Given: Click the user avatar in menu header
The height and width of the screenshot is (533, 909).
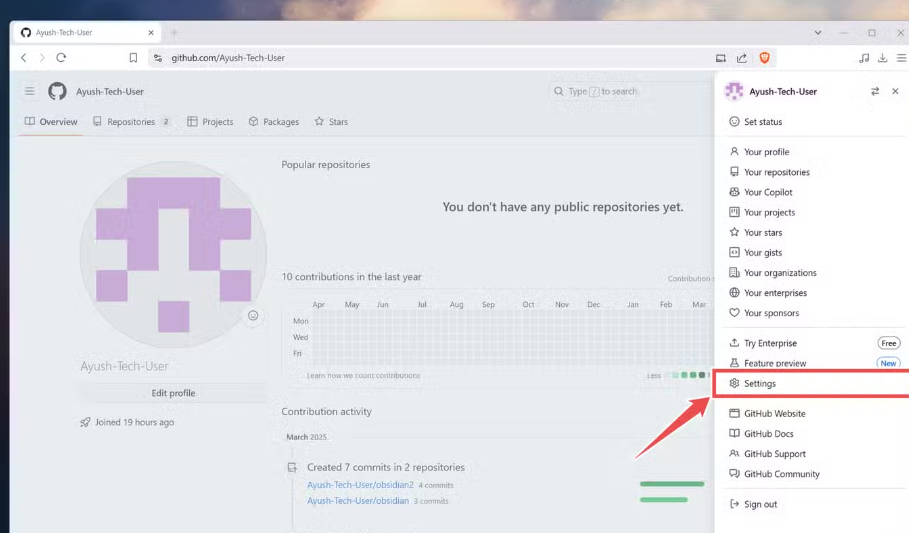Looking at the screenshot, I should 734,91.
